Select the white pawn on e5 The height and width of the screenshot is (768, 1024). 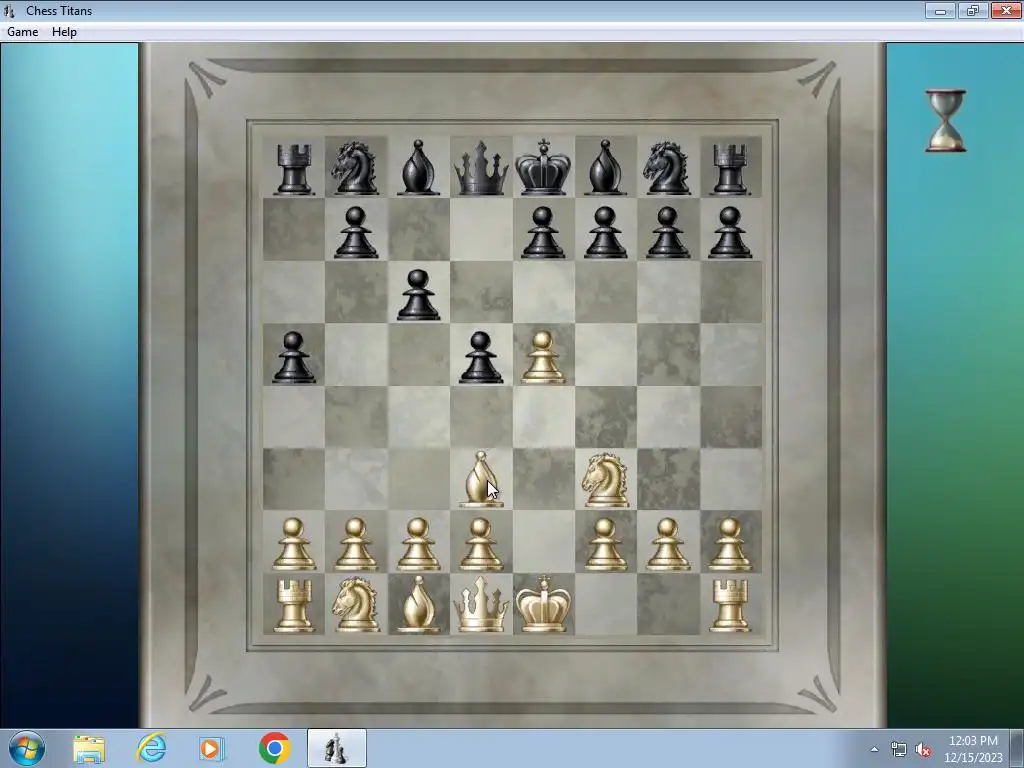click(543, 357)
